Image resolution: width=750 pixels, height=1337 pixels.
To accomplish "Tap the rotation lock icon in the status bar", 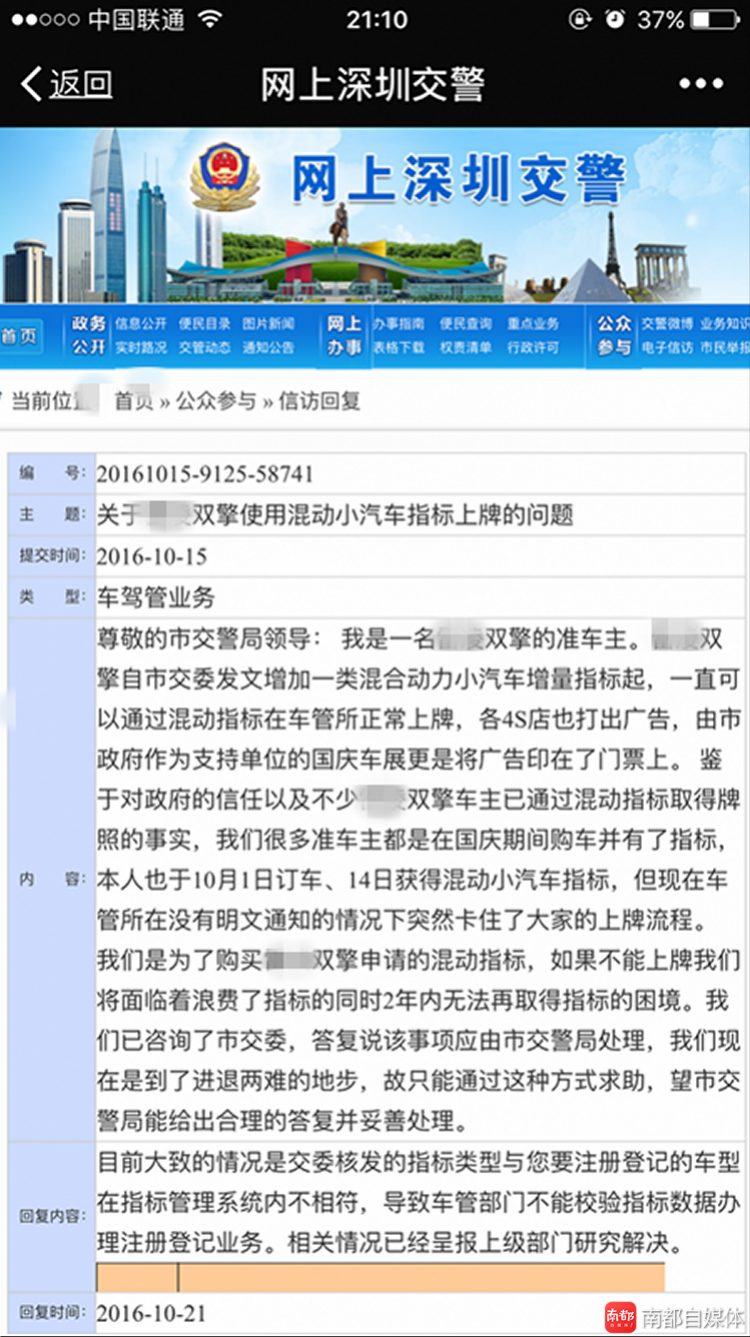I will tap(580, 19).
